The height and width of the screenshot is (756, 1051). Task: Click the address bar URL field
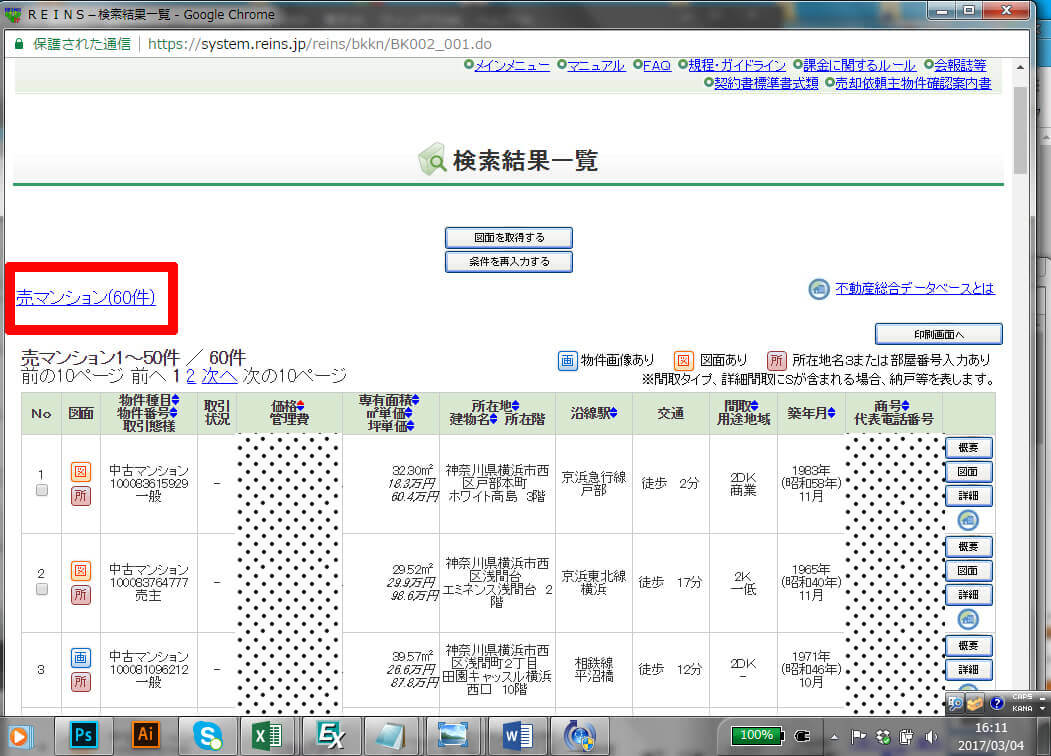pyautogui.click(x=500, y=44)
